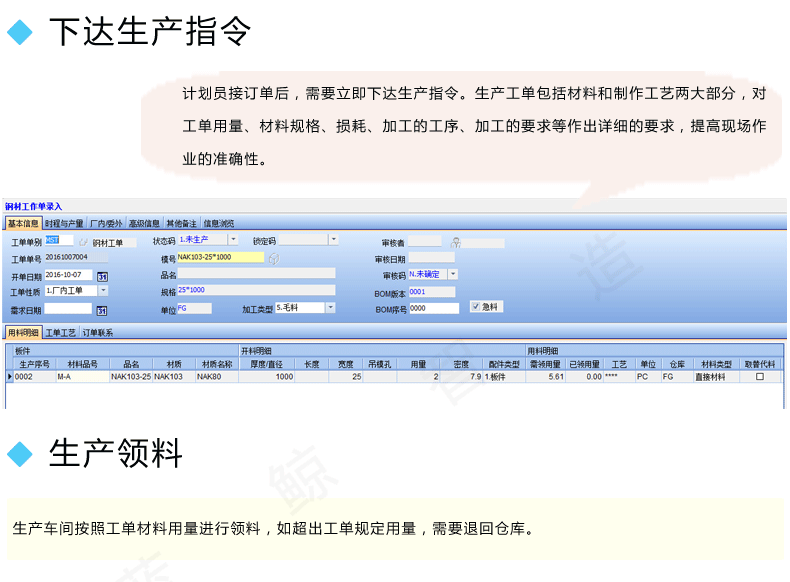Viewport: 790px width, 582px height.
Task: Click the 单位 field FG
Action: pos(194,308)
